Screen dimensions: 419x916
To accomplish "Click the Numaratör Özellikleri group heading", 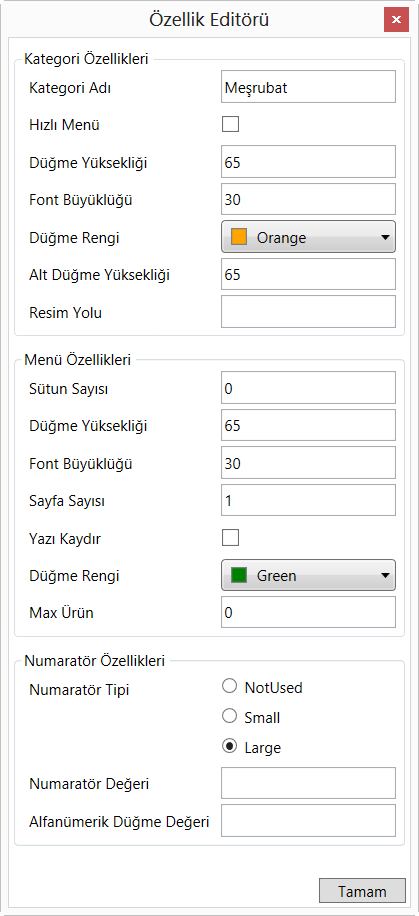I will pos(94,661).
